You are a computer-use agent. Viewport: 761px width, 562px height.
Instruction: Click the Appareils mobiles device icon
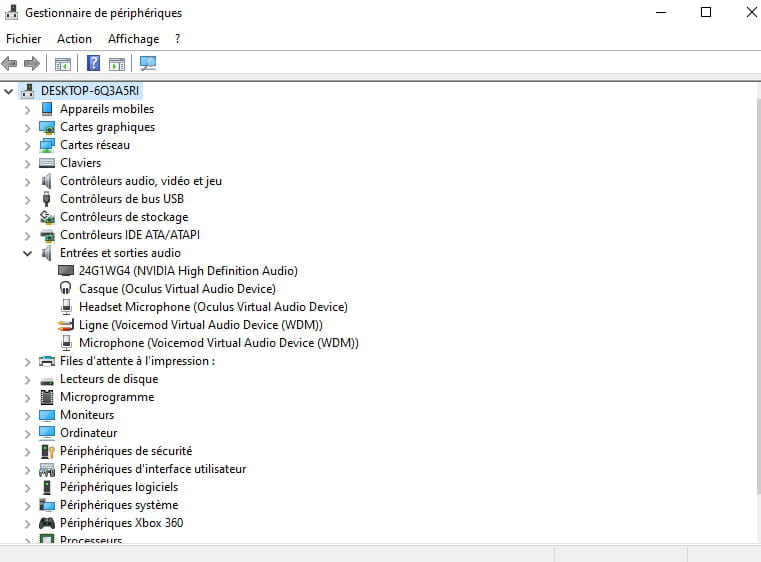(x=47, y=109)
